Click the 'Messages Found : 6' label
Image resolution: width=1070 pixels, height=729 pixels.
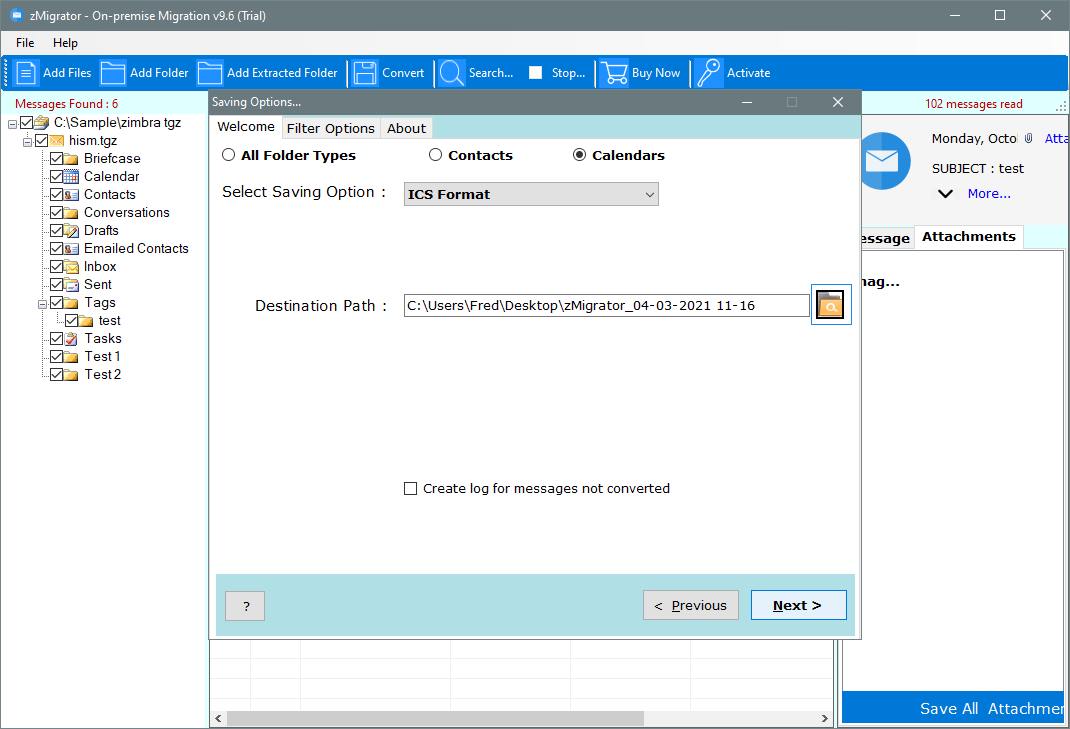coord(66,104)
